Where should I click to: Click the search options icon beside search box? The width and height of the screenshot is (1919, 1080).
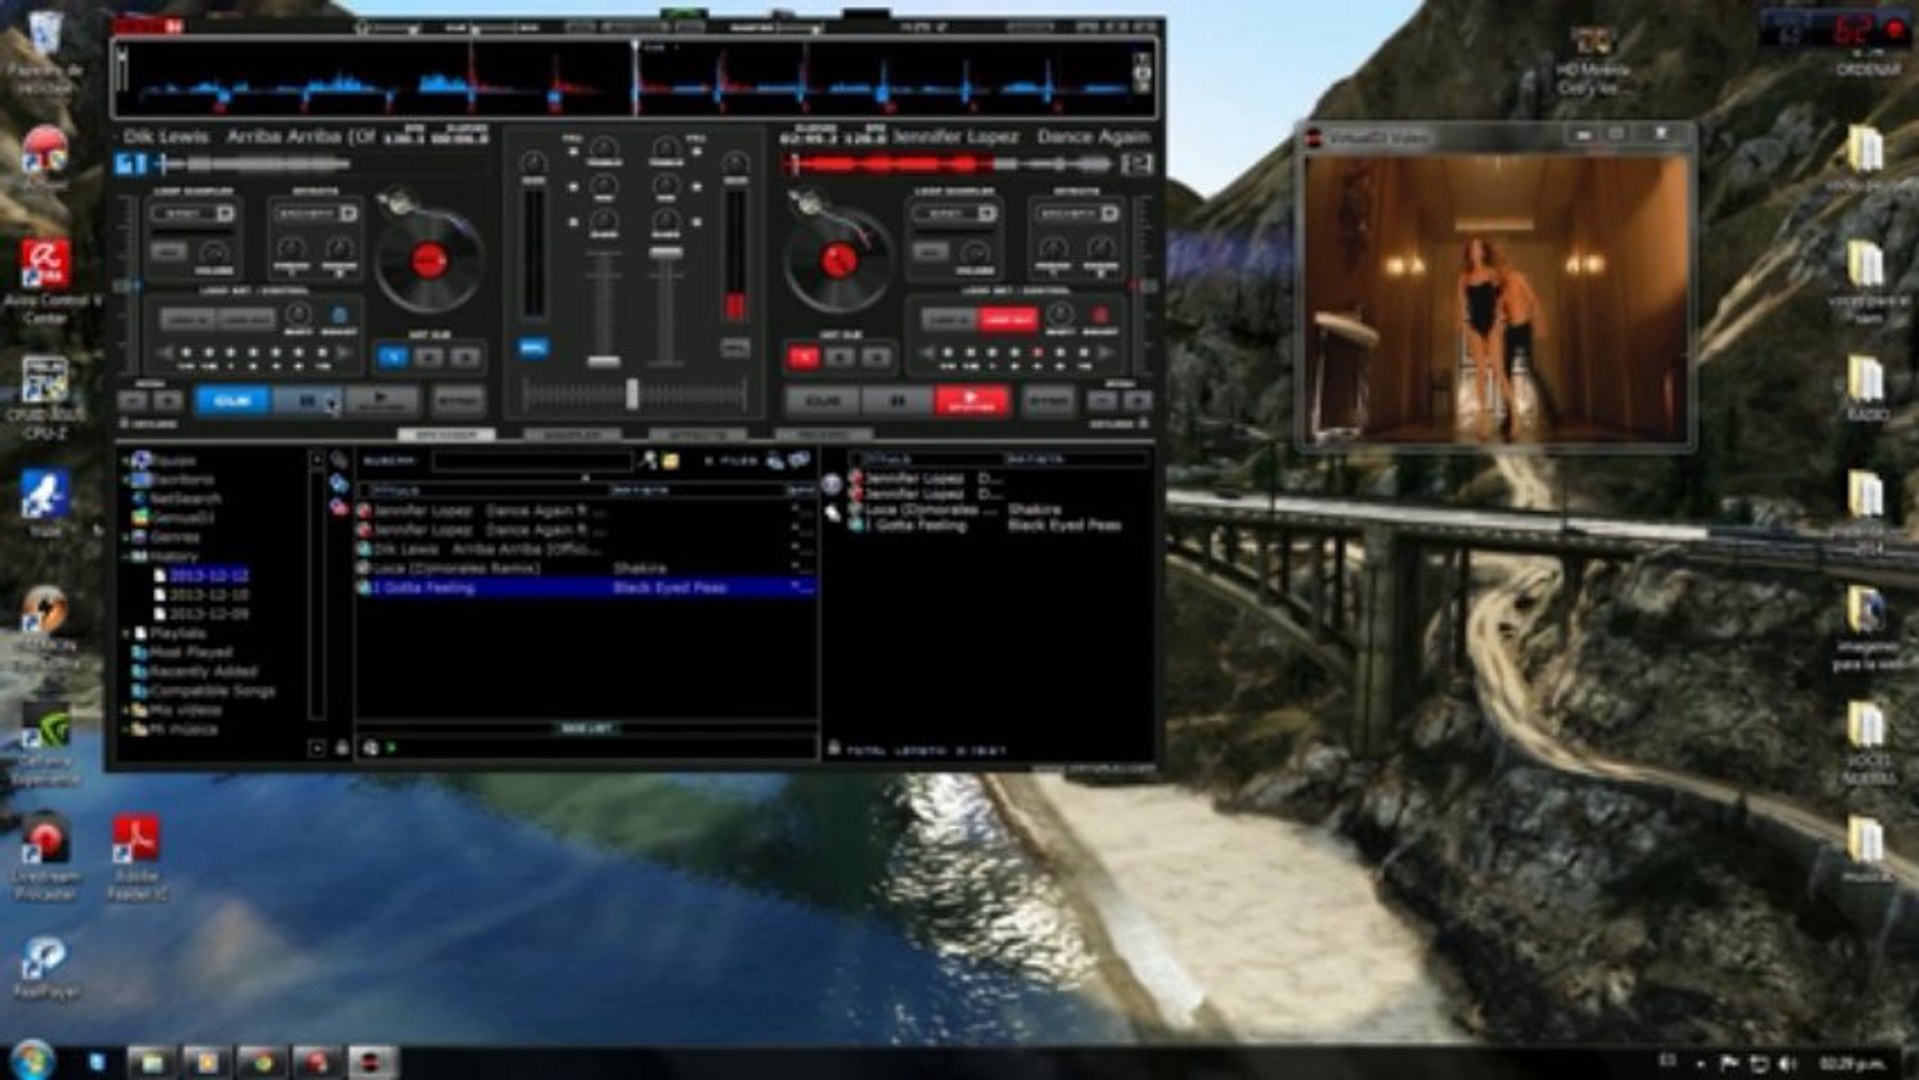coord(649,460)
